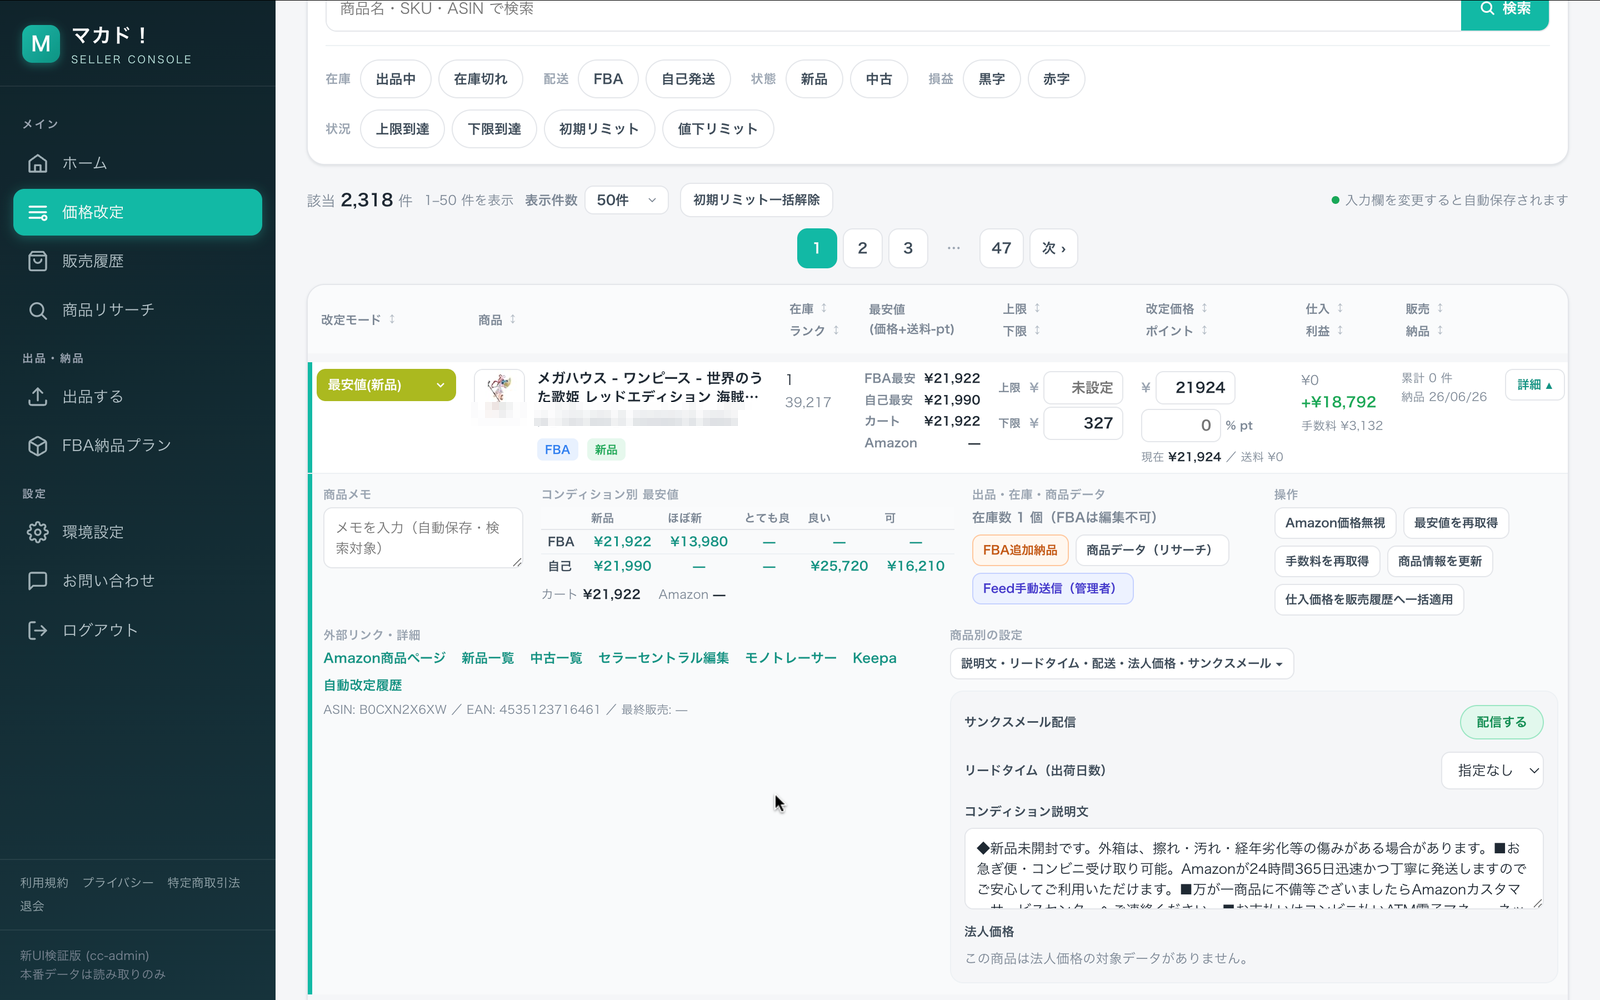Viewport: 1600px width, 1000px height.
Task: Click the product thumbnail image
Action: coord(499,392)
